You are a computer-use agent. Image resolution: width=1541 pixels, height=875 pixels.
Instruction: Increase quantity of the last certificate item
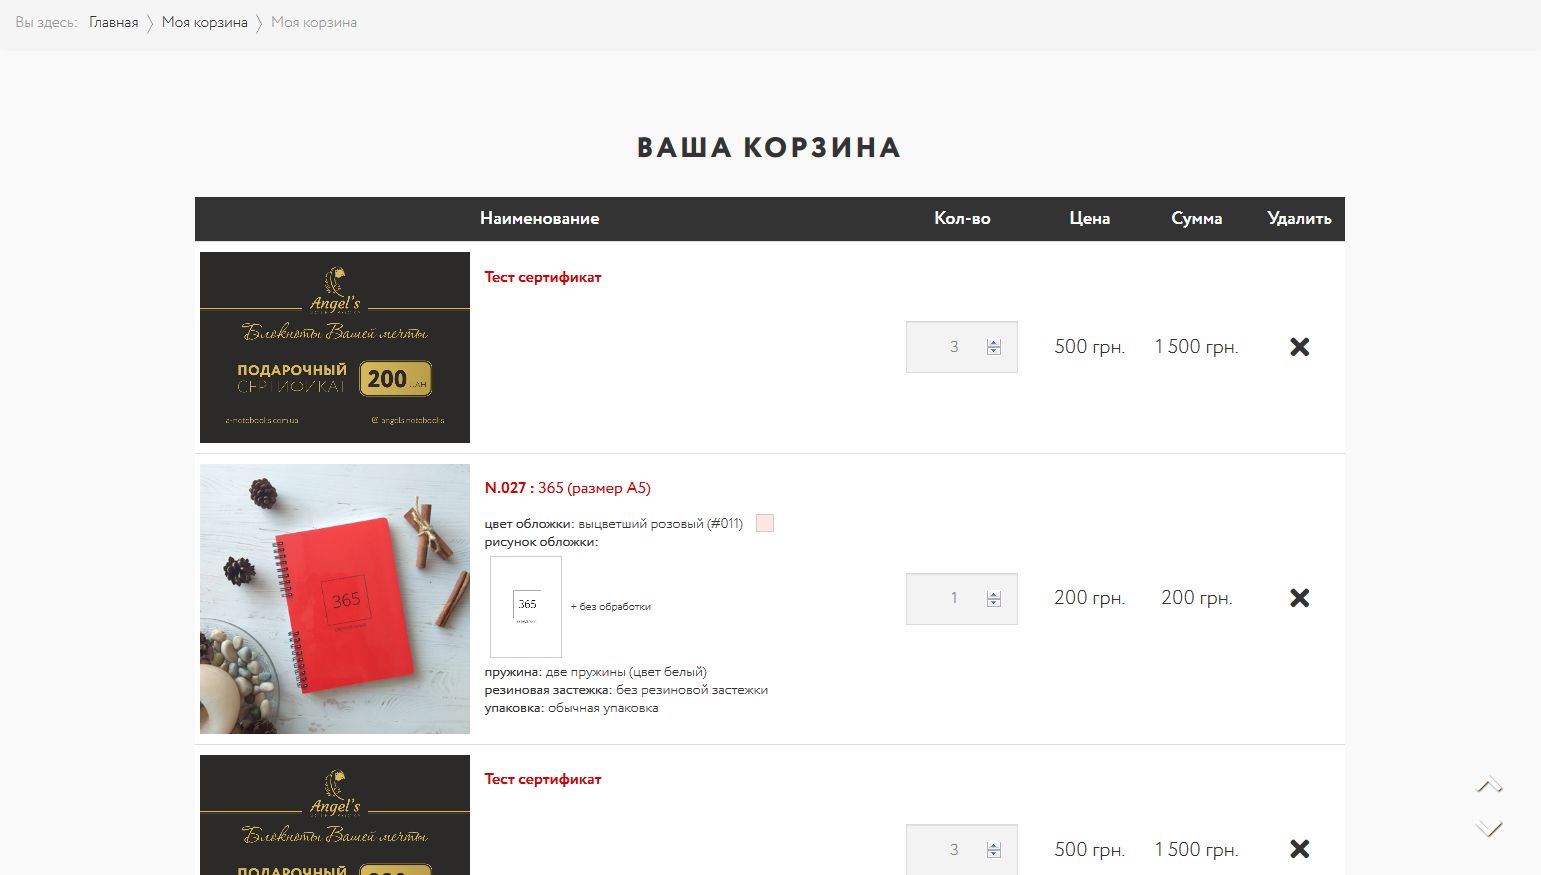click(x=993, y=845)
